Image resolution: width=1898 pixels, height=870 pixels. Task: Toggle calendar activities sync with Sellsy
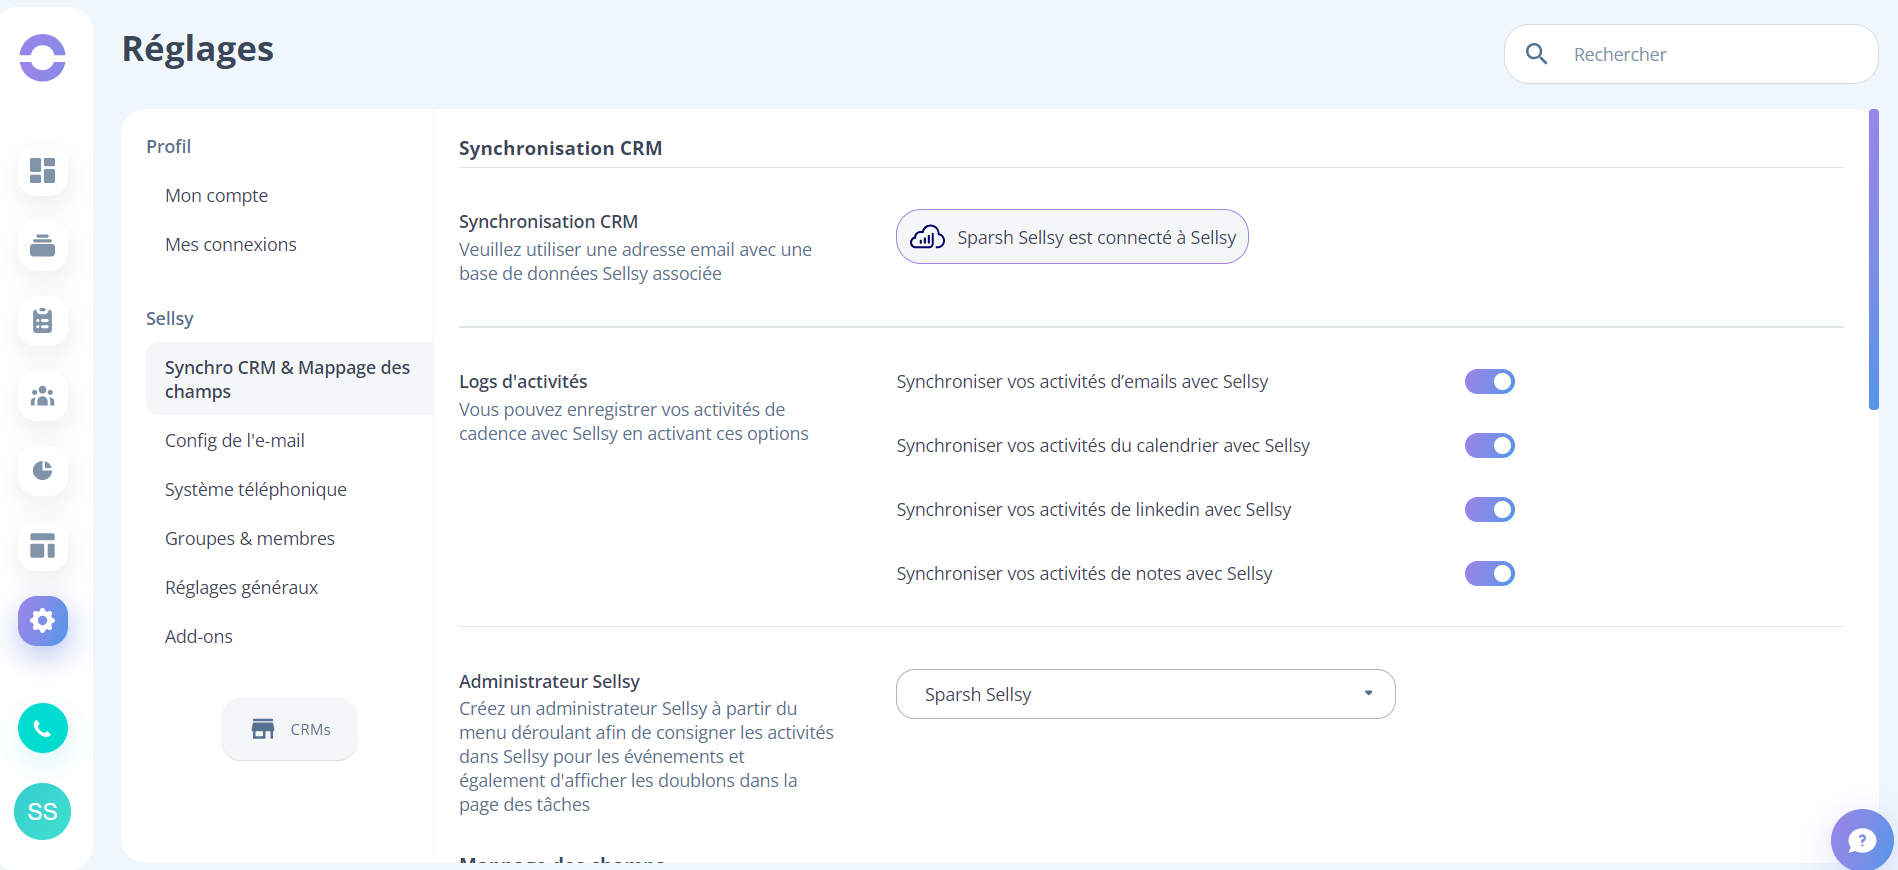1490,445
